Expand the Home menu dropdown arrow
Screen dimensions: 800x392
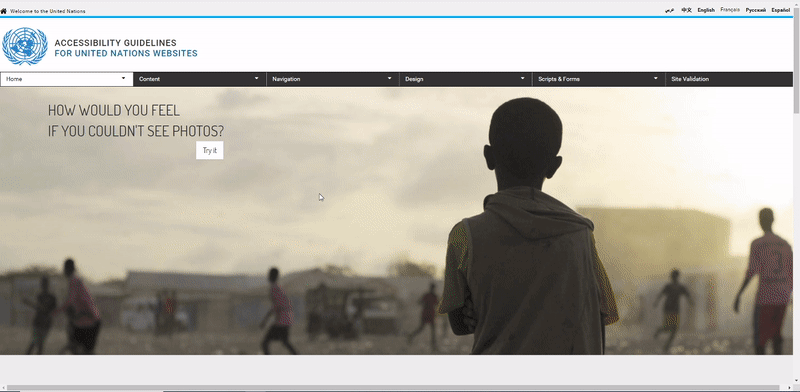click(123, 79)
